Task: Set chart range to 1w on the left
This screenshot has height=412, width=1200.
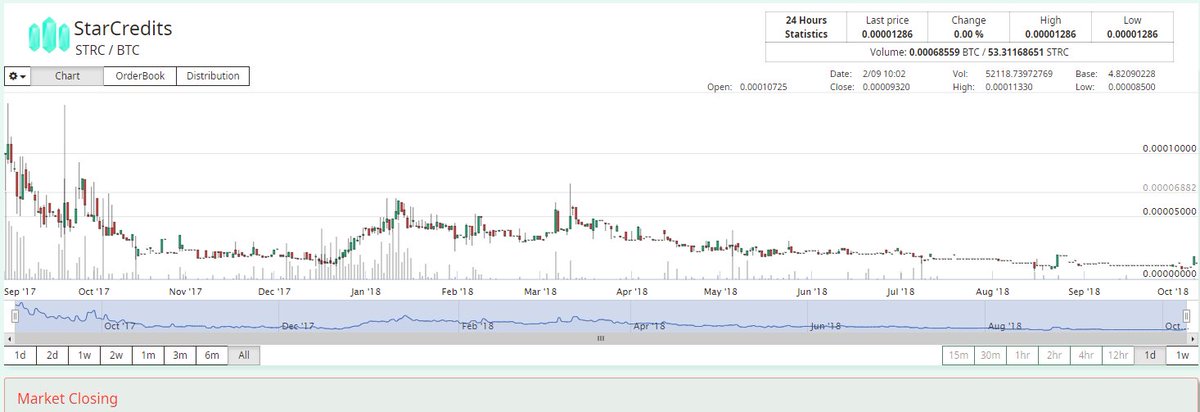Action: tap(84, 355)
